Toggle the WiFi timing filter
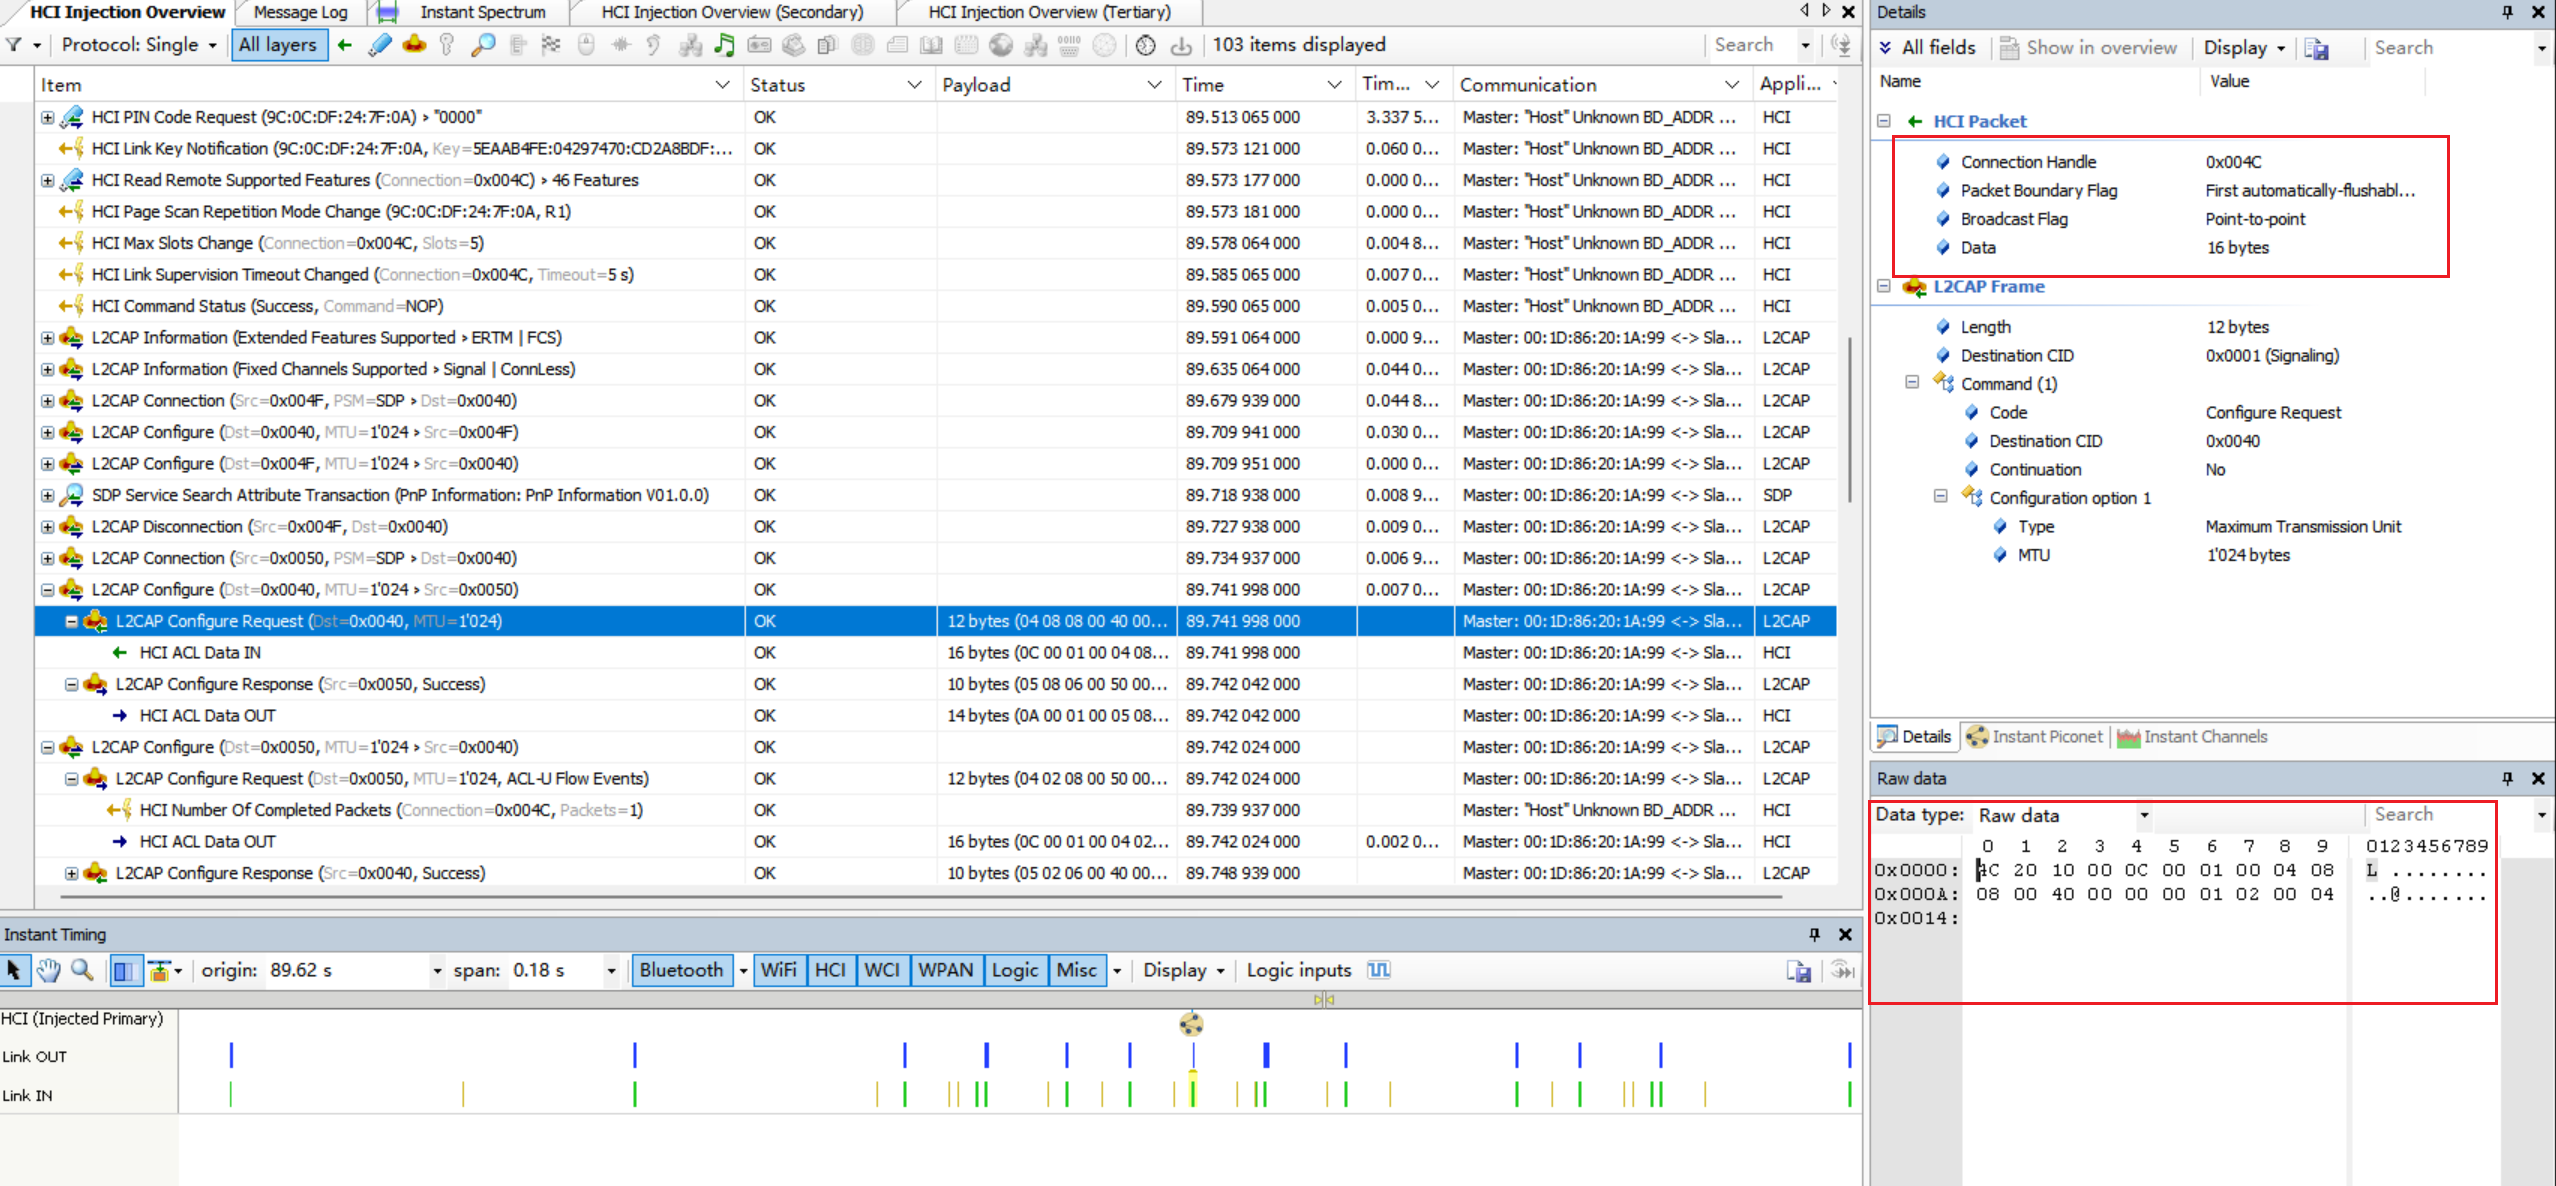The height and width of the screenshot is (1186, 2556). pyautogui.click(x=778, y=970)
